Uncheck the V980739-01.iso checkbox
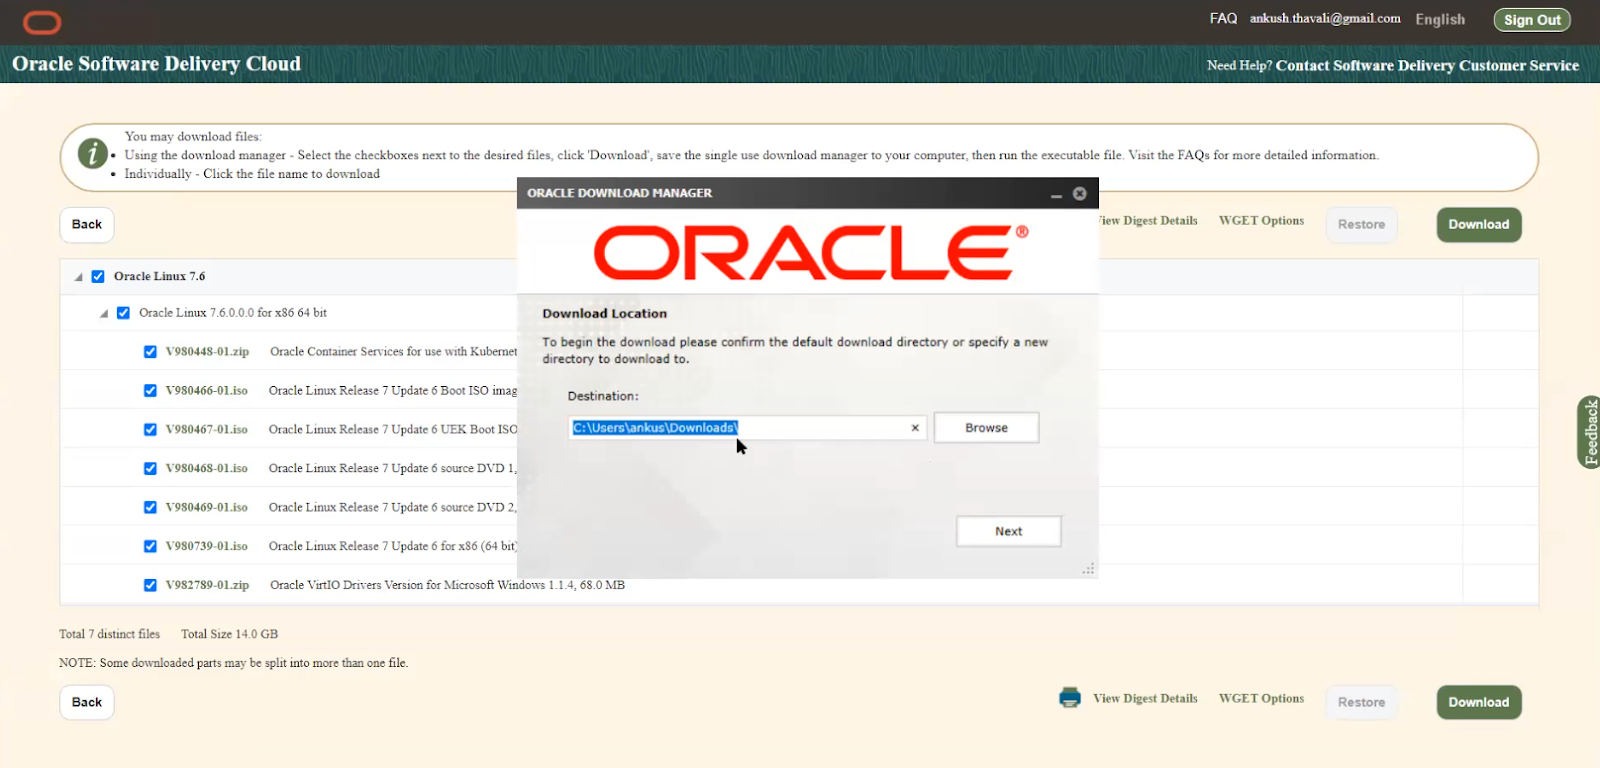The height and width of the screenshot is (768, 1600). pos(150,547)
